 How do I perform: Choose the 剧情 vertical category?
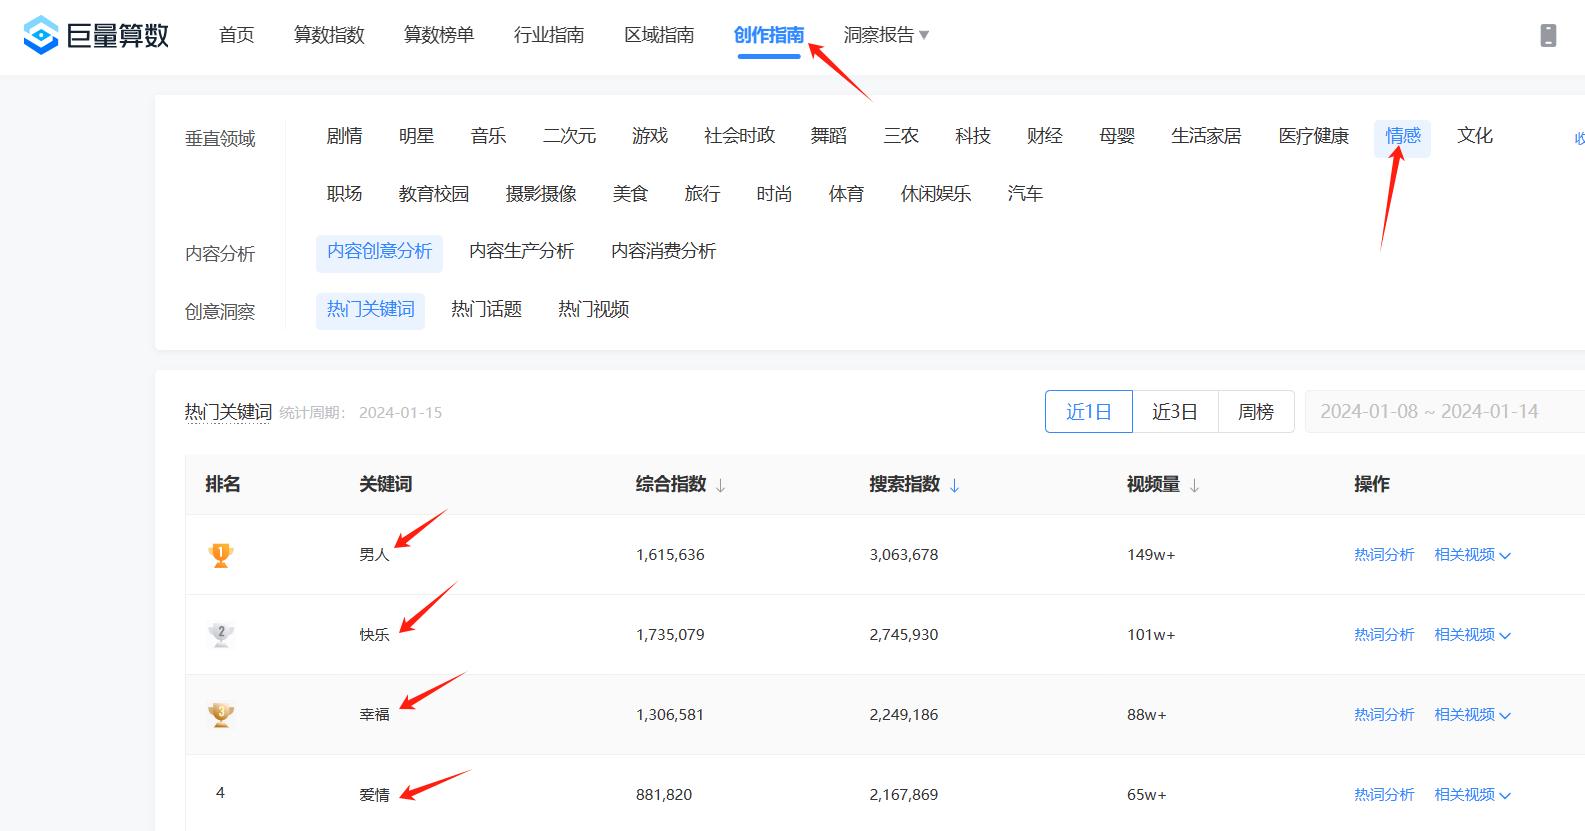tap(344, 136)
